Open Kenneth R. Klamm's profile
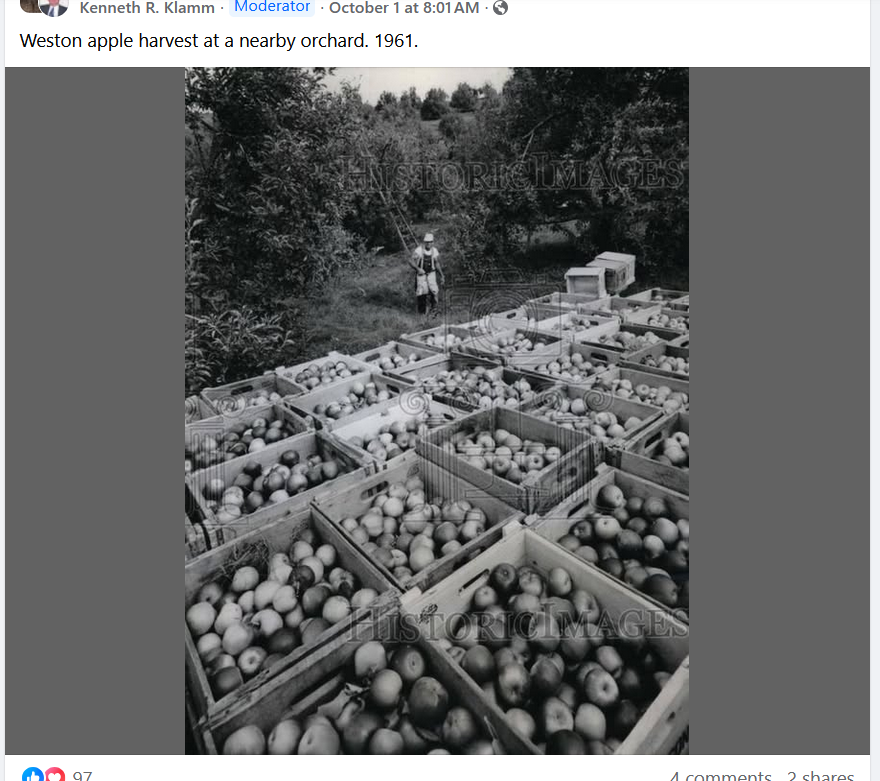 [x=147, y=8]
